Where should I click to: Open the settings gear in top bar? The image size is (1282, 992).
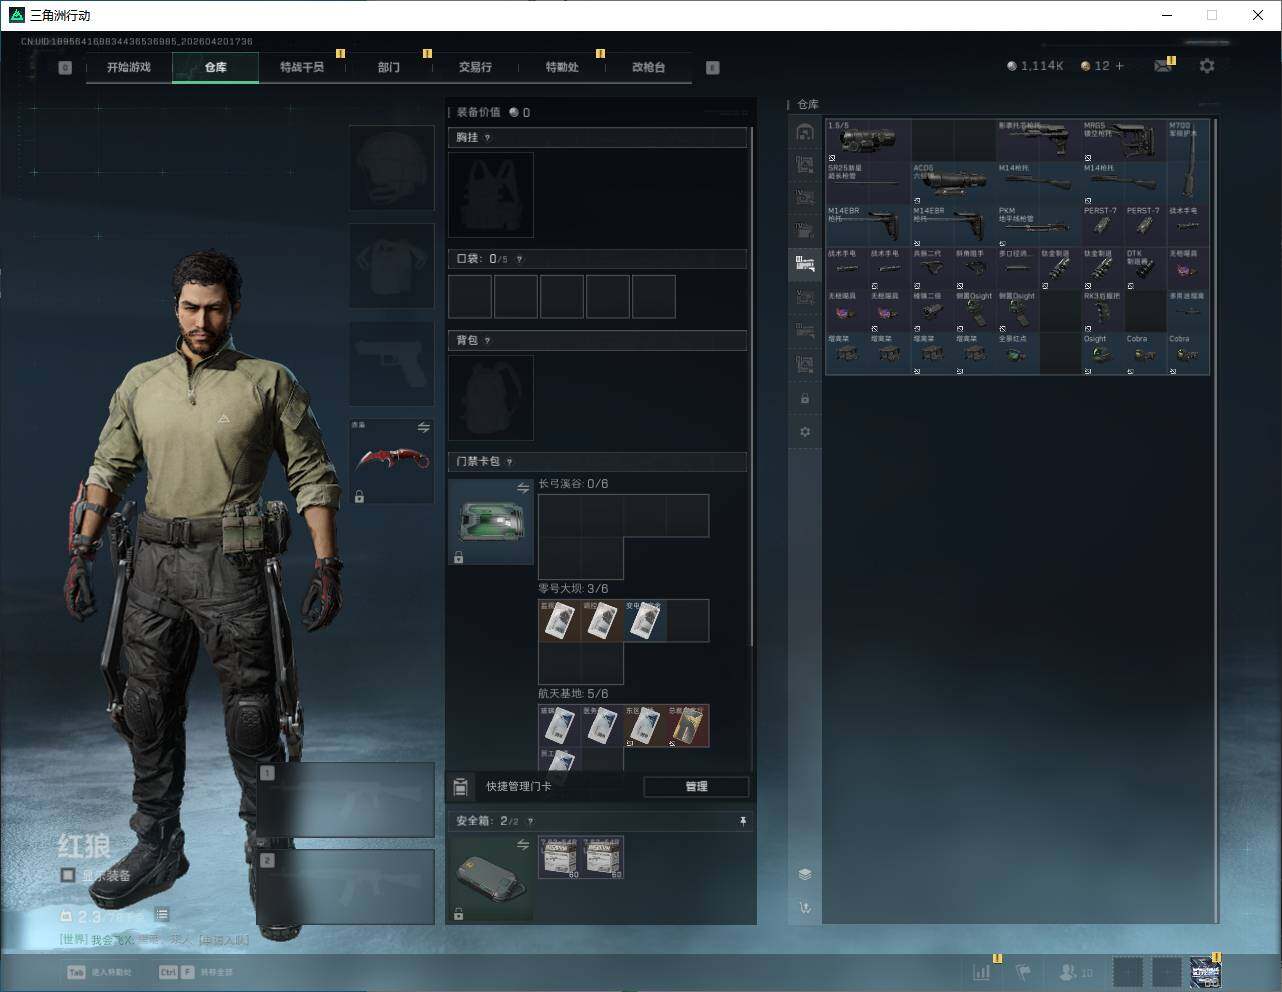pyautogui.click(x=1207, y=66)
